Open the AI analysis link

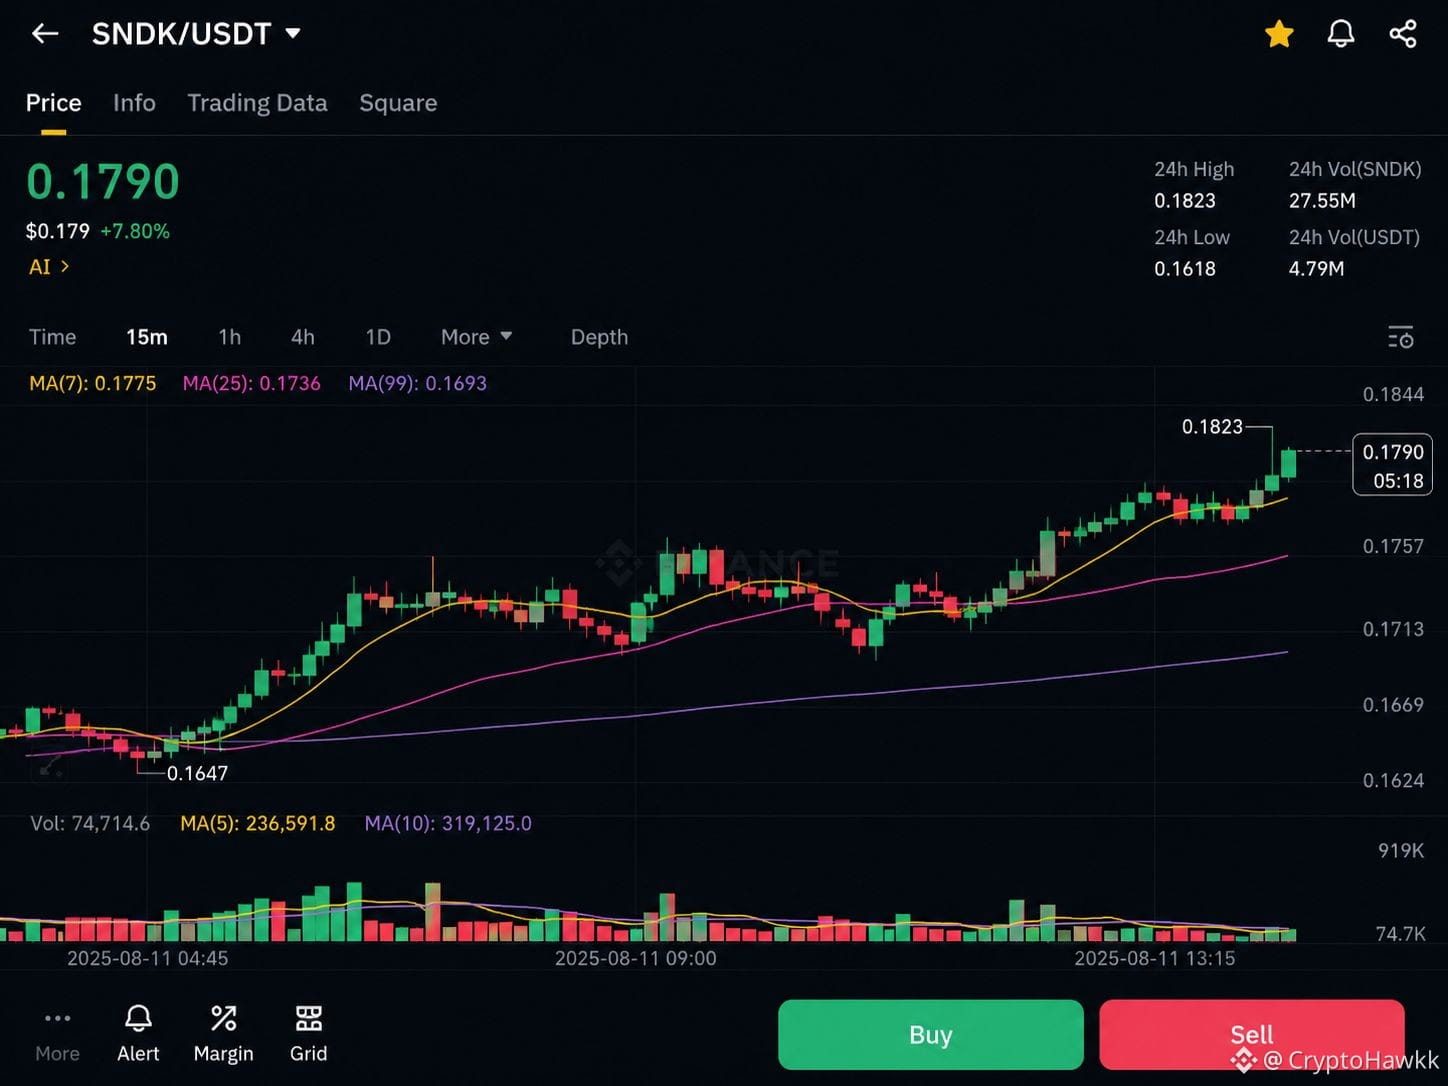coord(49,267)
